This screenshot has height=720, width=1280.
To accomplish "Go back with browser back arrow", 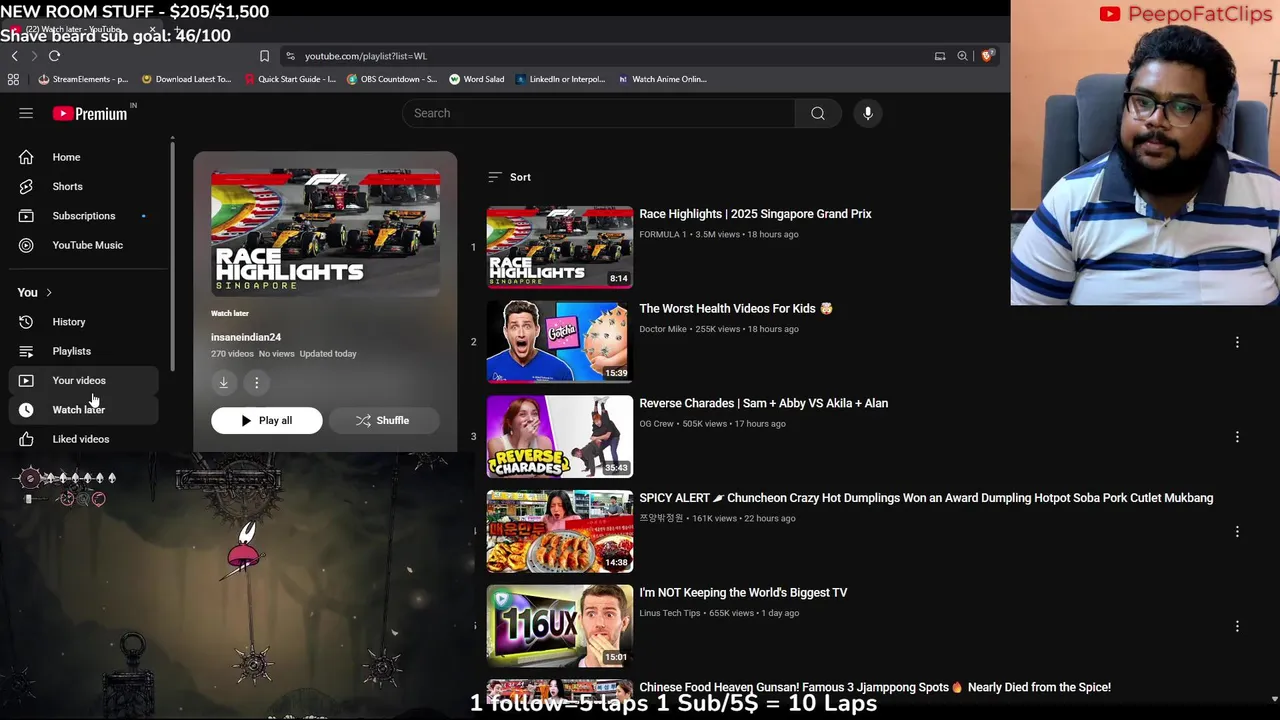I will click(14, 56).
